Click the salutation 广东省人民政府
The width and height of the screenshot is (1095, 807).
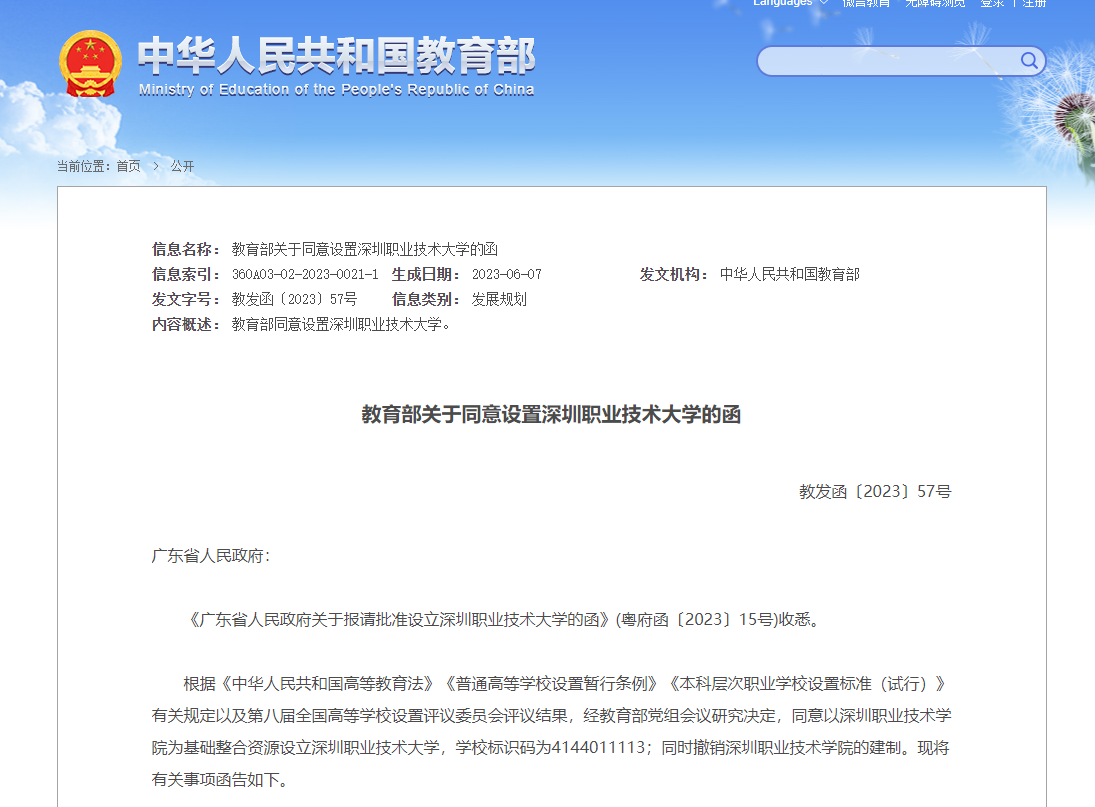(x=211, y=556)
